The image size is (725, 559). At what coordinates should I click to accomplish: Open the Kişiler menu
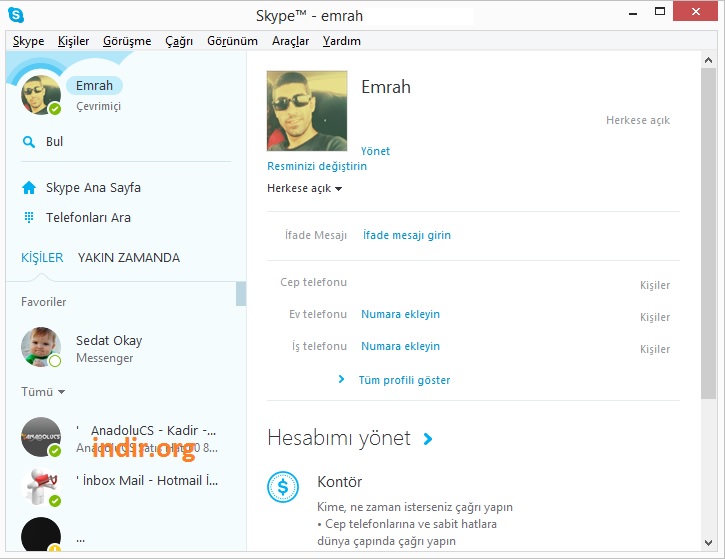[74, 41]
